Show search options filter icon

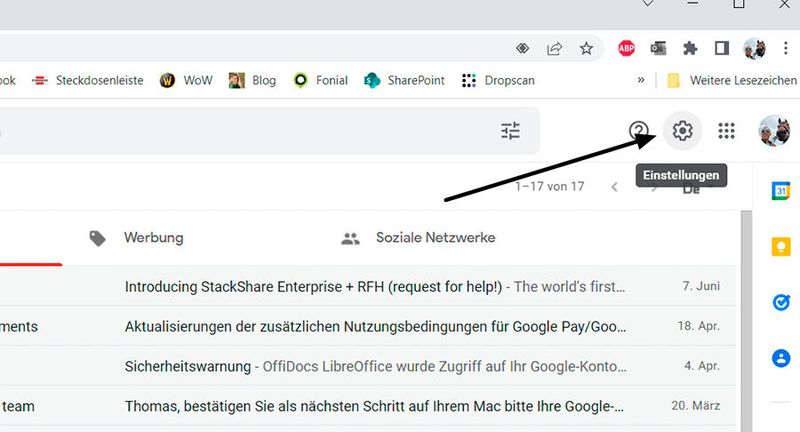coord(510,131)
